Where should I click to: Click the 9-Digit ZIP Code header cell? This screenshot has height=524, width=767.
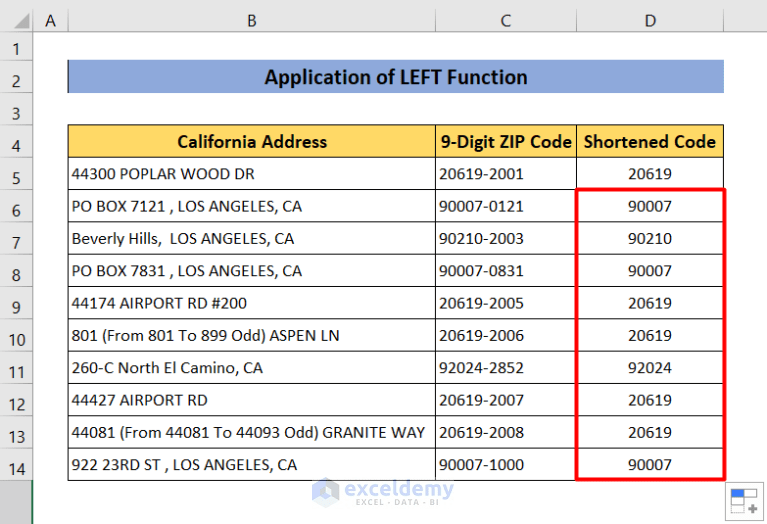506,141
